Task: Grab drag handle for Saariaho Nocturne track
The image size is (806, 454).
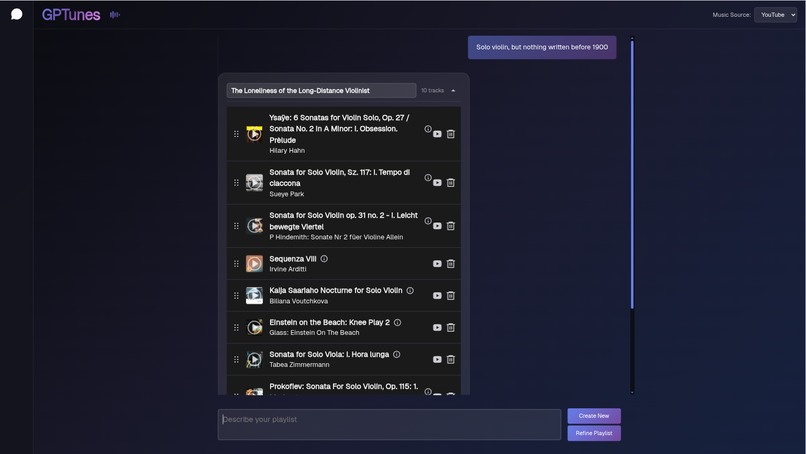Action: click(236, 296)
